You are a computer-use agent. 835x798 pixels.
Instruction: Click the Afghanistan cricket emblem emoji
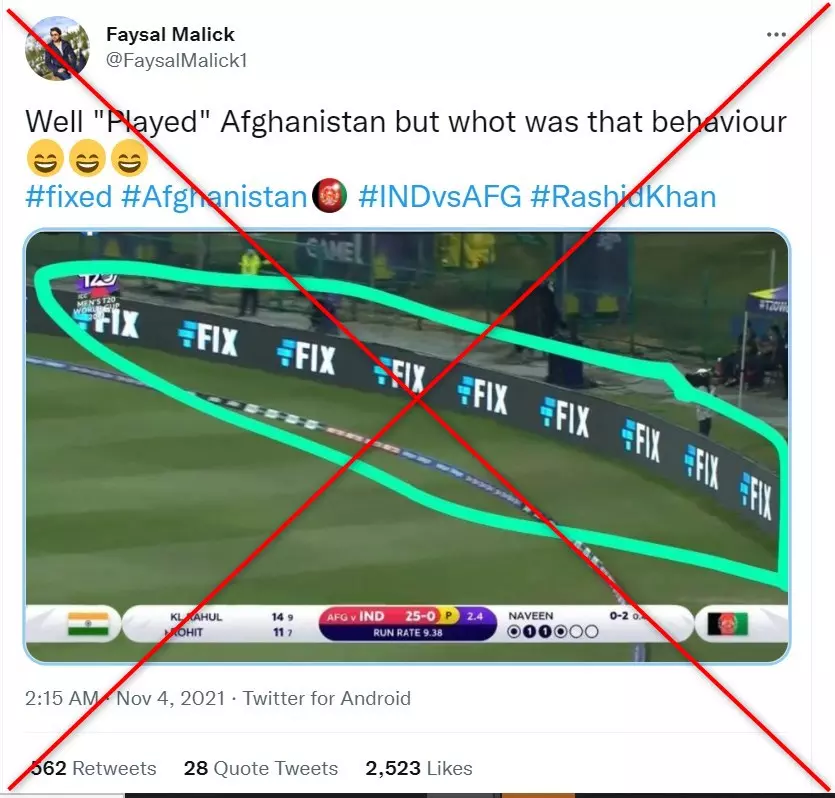coord(330,196)
